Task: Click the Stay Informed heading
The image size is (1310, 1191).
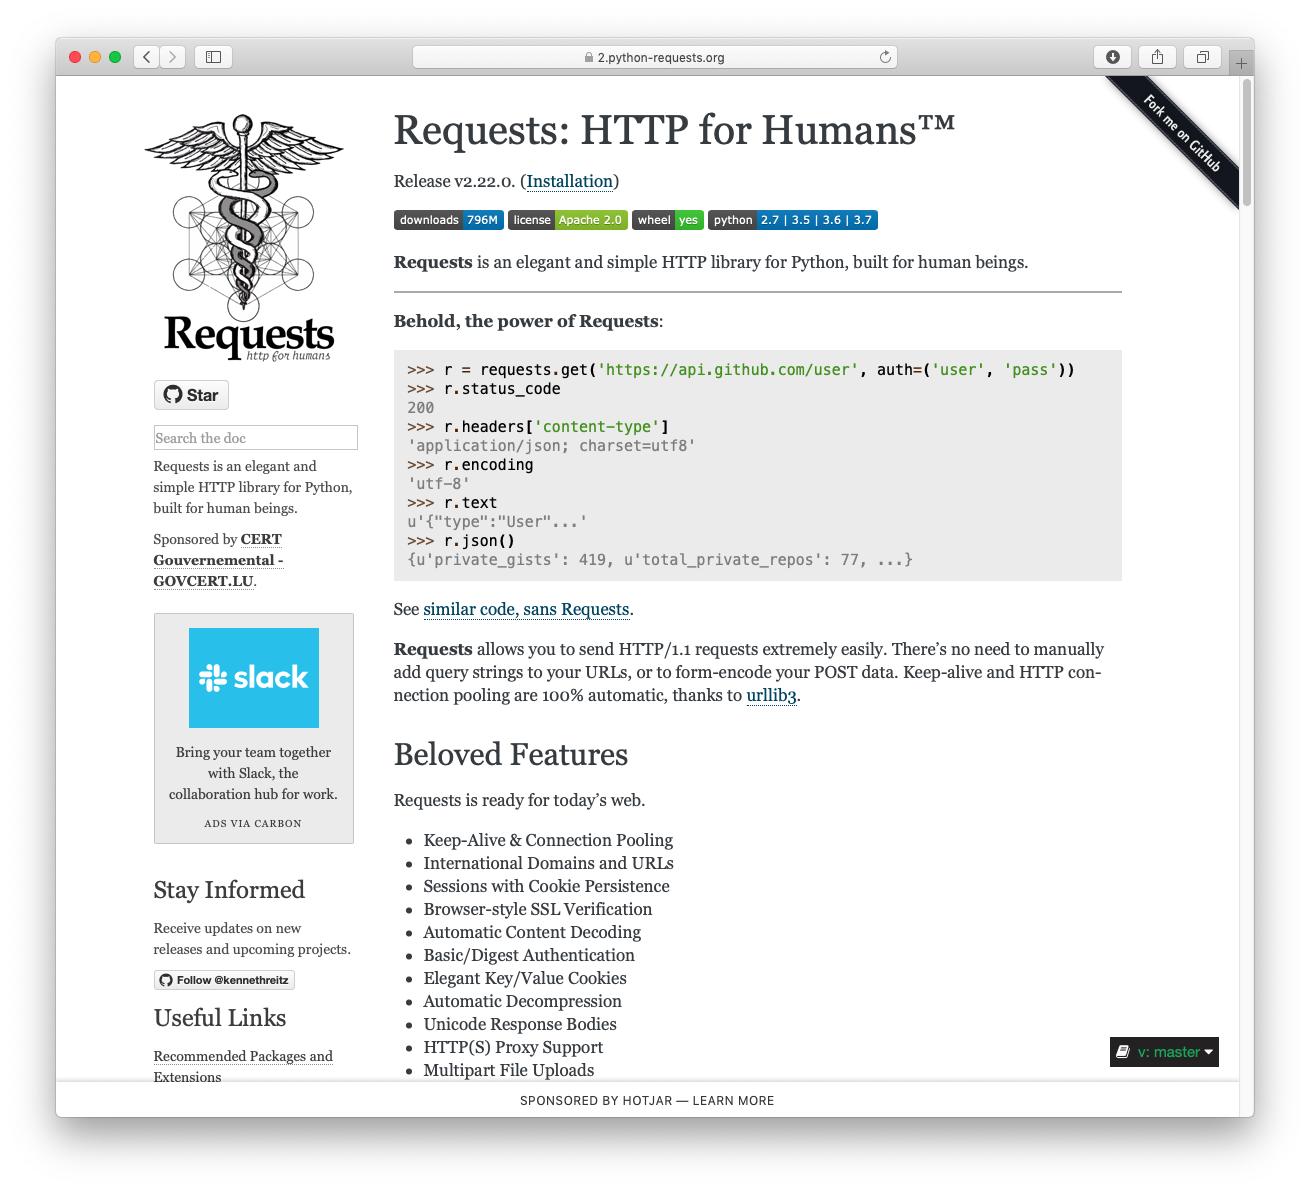Action: coord(229,890)
